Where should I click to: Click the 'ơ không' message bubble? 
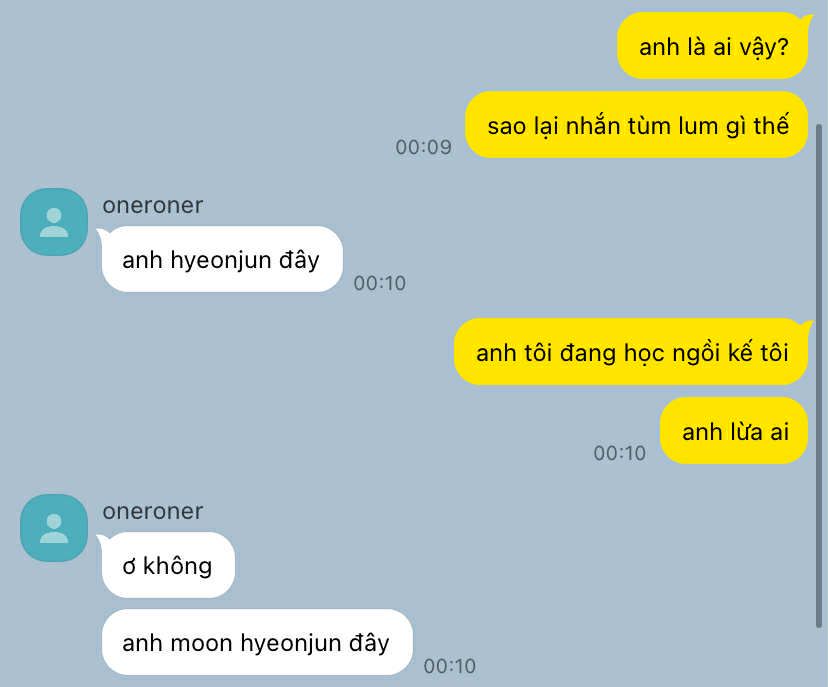coord(168,565)
